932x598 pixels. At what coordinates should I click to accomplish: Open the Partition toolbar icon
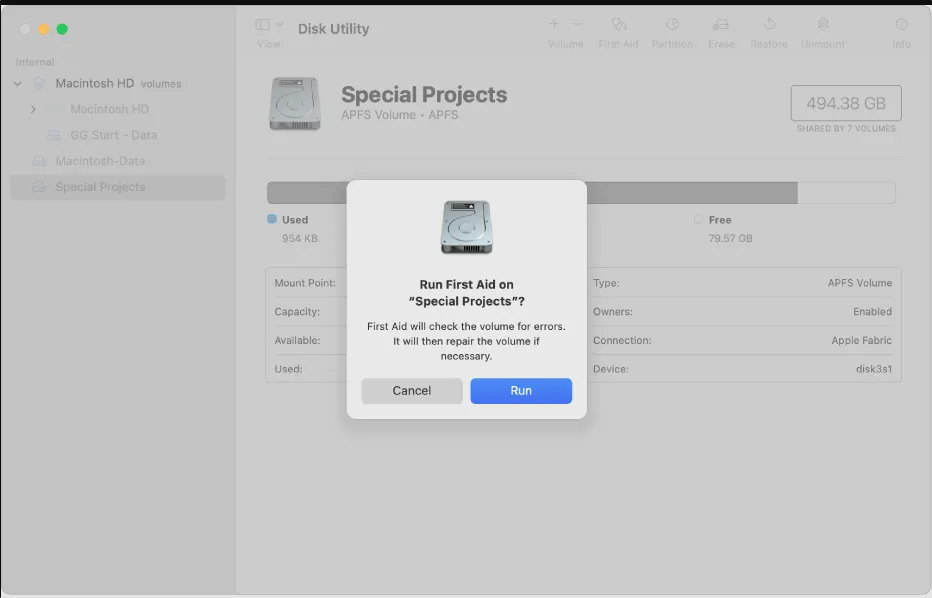(672, 24)
